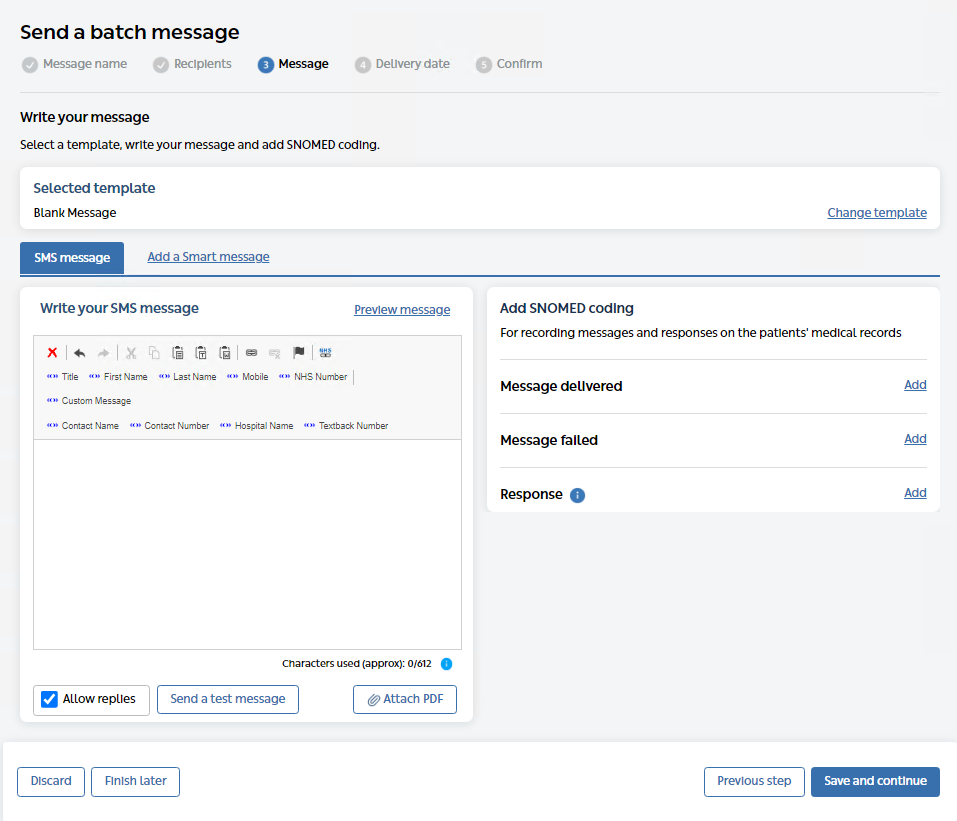Viewport: 957px width, 821px height.
Task: Click the paste clipboard icon
Action: click(x=177, y=353)
